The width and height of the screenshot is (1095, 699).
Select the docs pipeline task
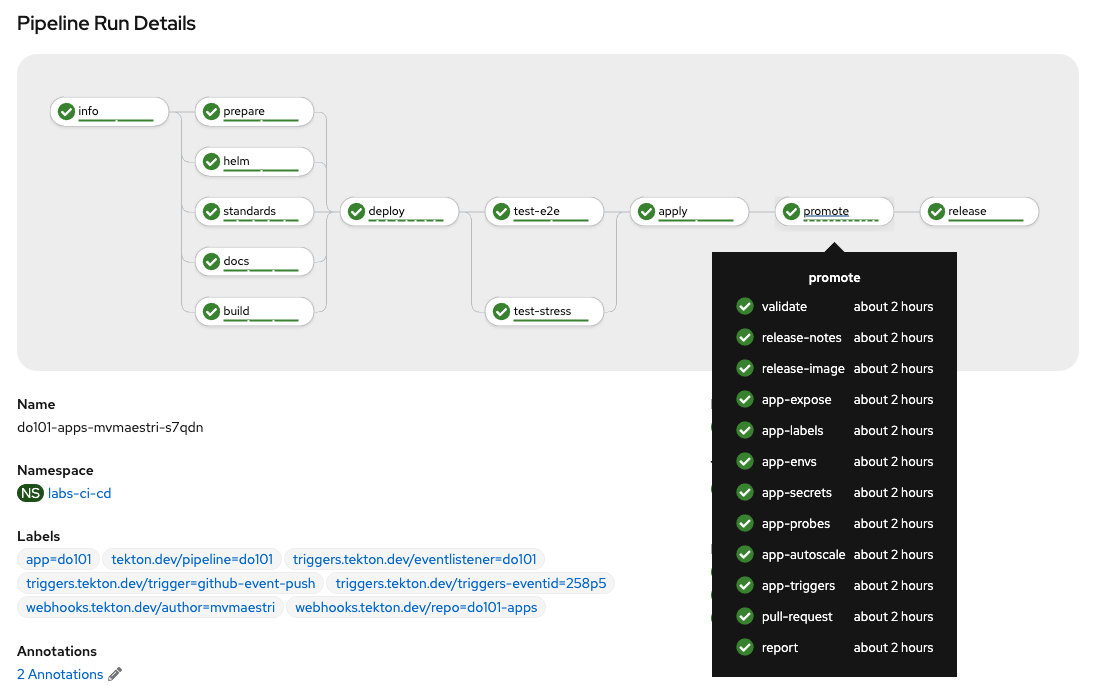pyautogui.click(x=254, y=261)
